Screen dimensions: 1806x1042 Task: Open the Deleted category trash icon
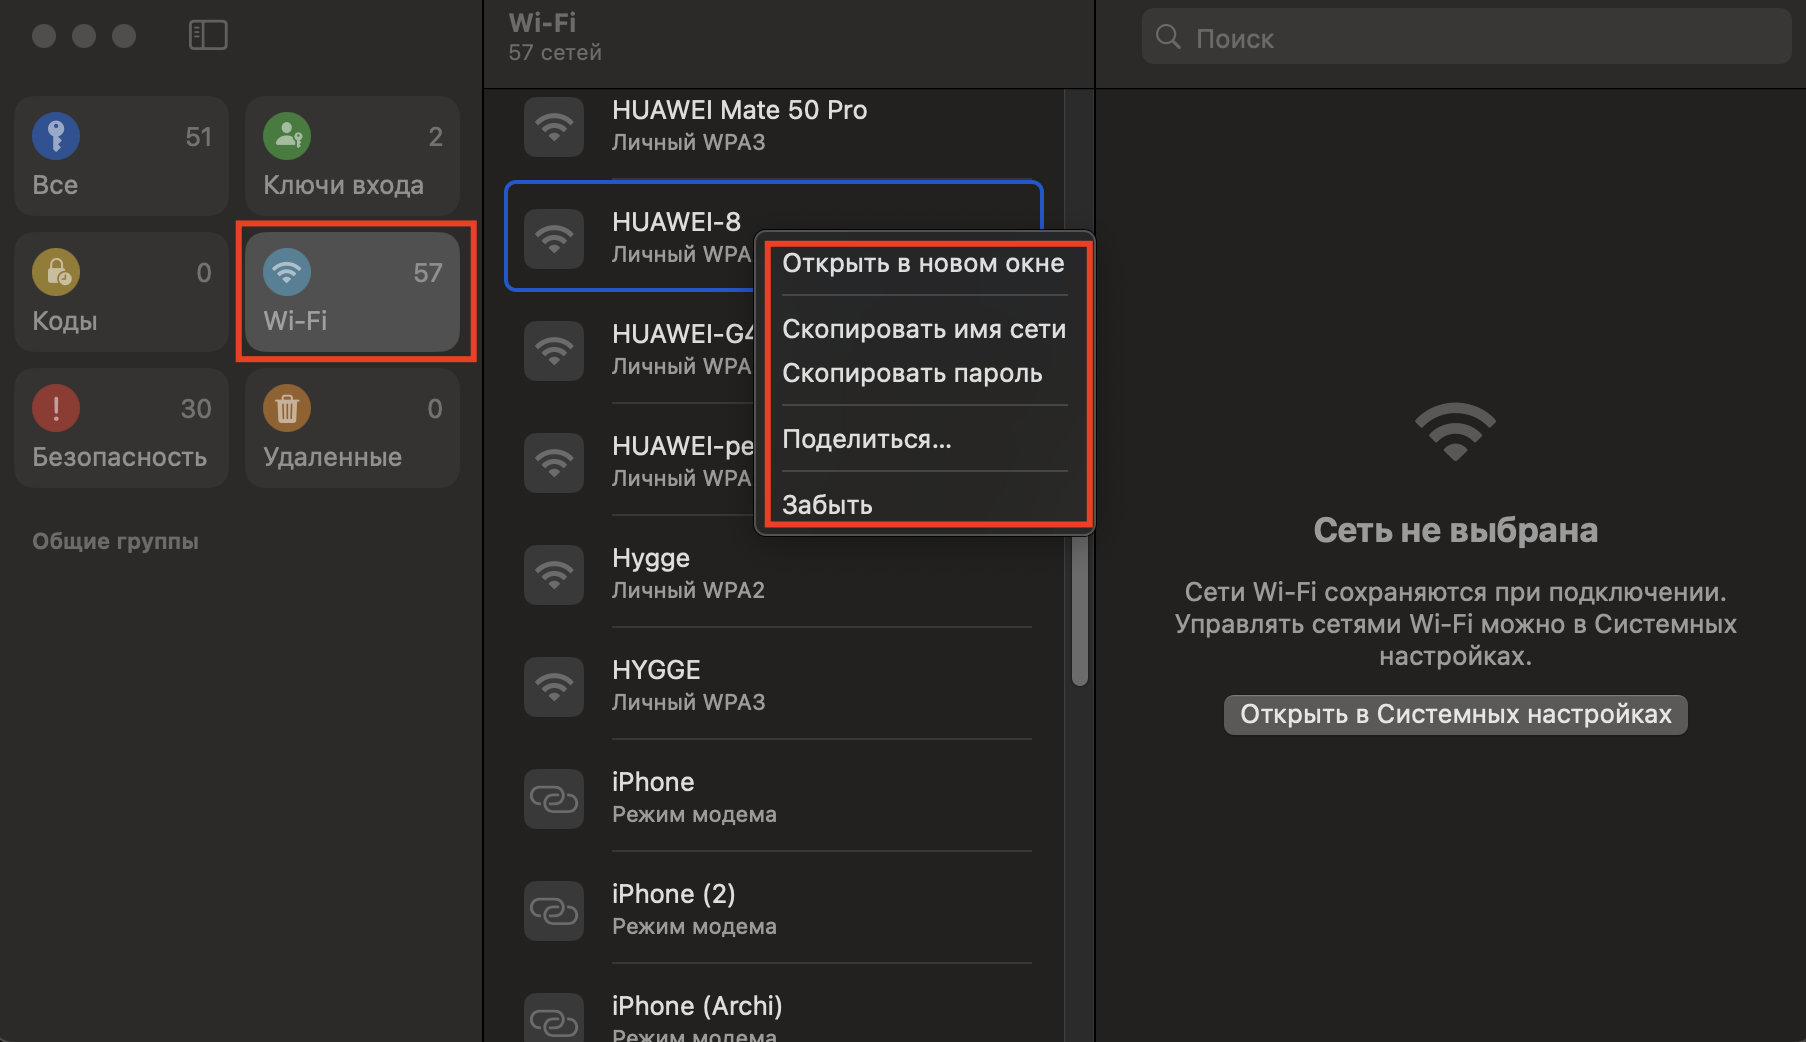[x=287, y=408]
